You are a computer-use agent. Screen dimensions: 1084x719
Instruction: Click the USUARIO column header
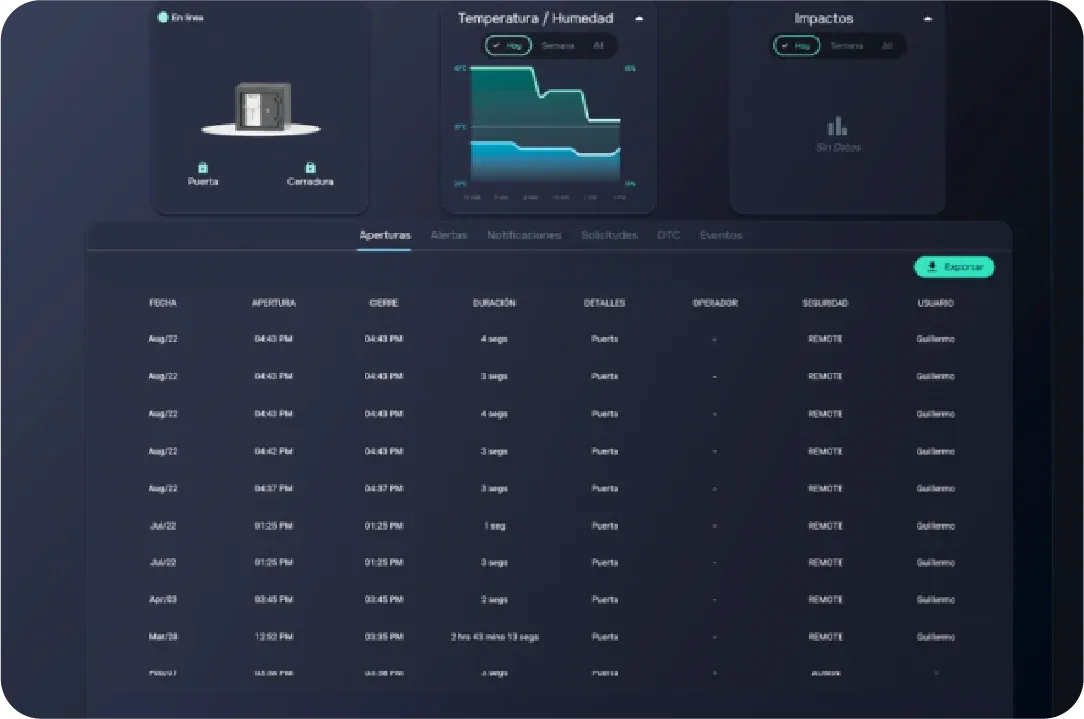(x=935, y=303)
